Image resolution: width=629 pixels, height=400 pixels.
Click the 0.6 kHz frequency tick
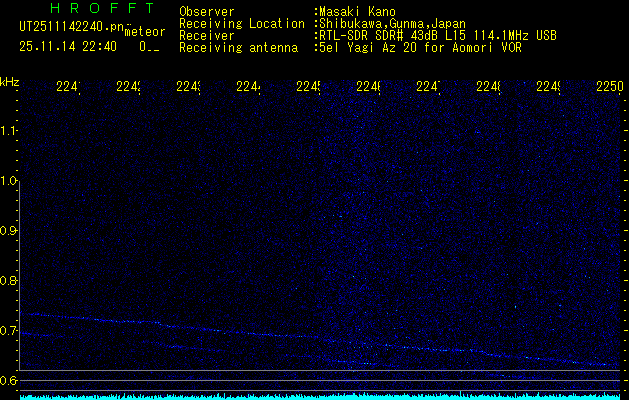[9, 381]
